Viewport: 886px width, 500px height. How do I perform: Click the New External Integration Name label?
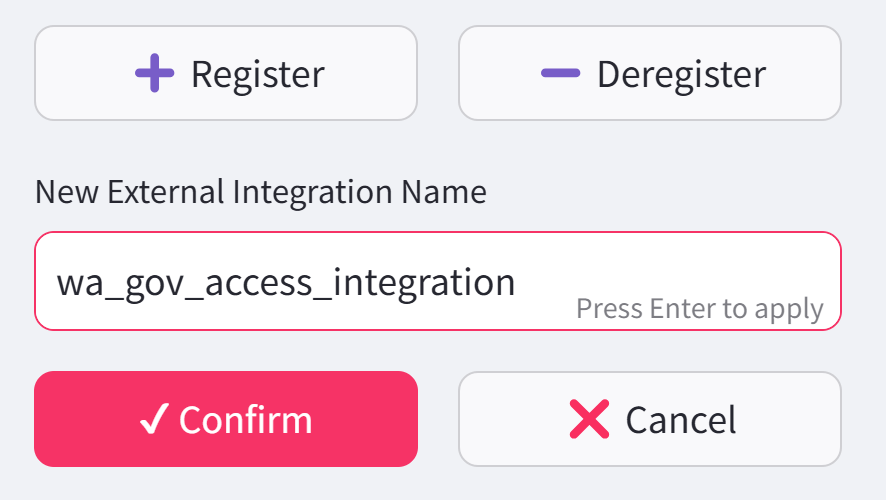tap(260, 192)
